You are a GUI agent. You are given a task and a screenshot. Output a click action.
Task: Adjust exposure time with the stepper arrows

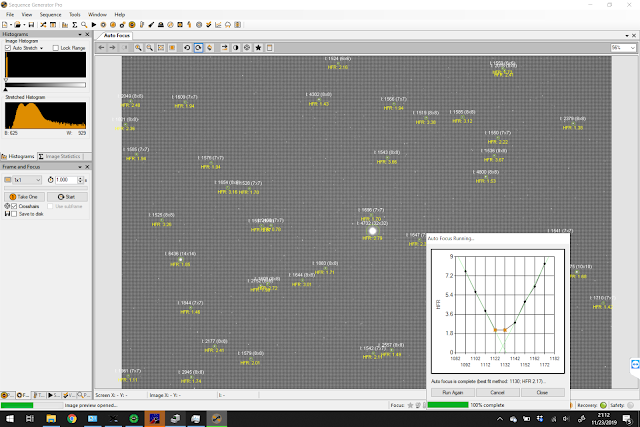(80, 180)
